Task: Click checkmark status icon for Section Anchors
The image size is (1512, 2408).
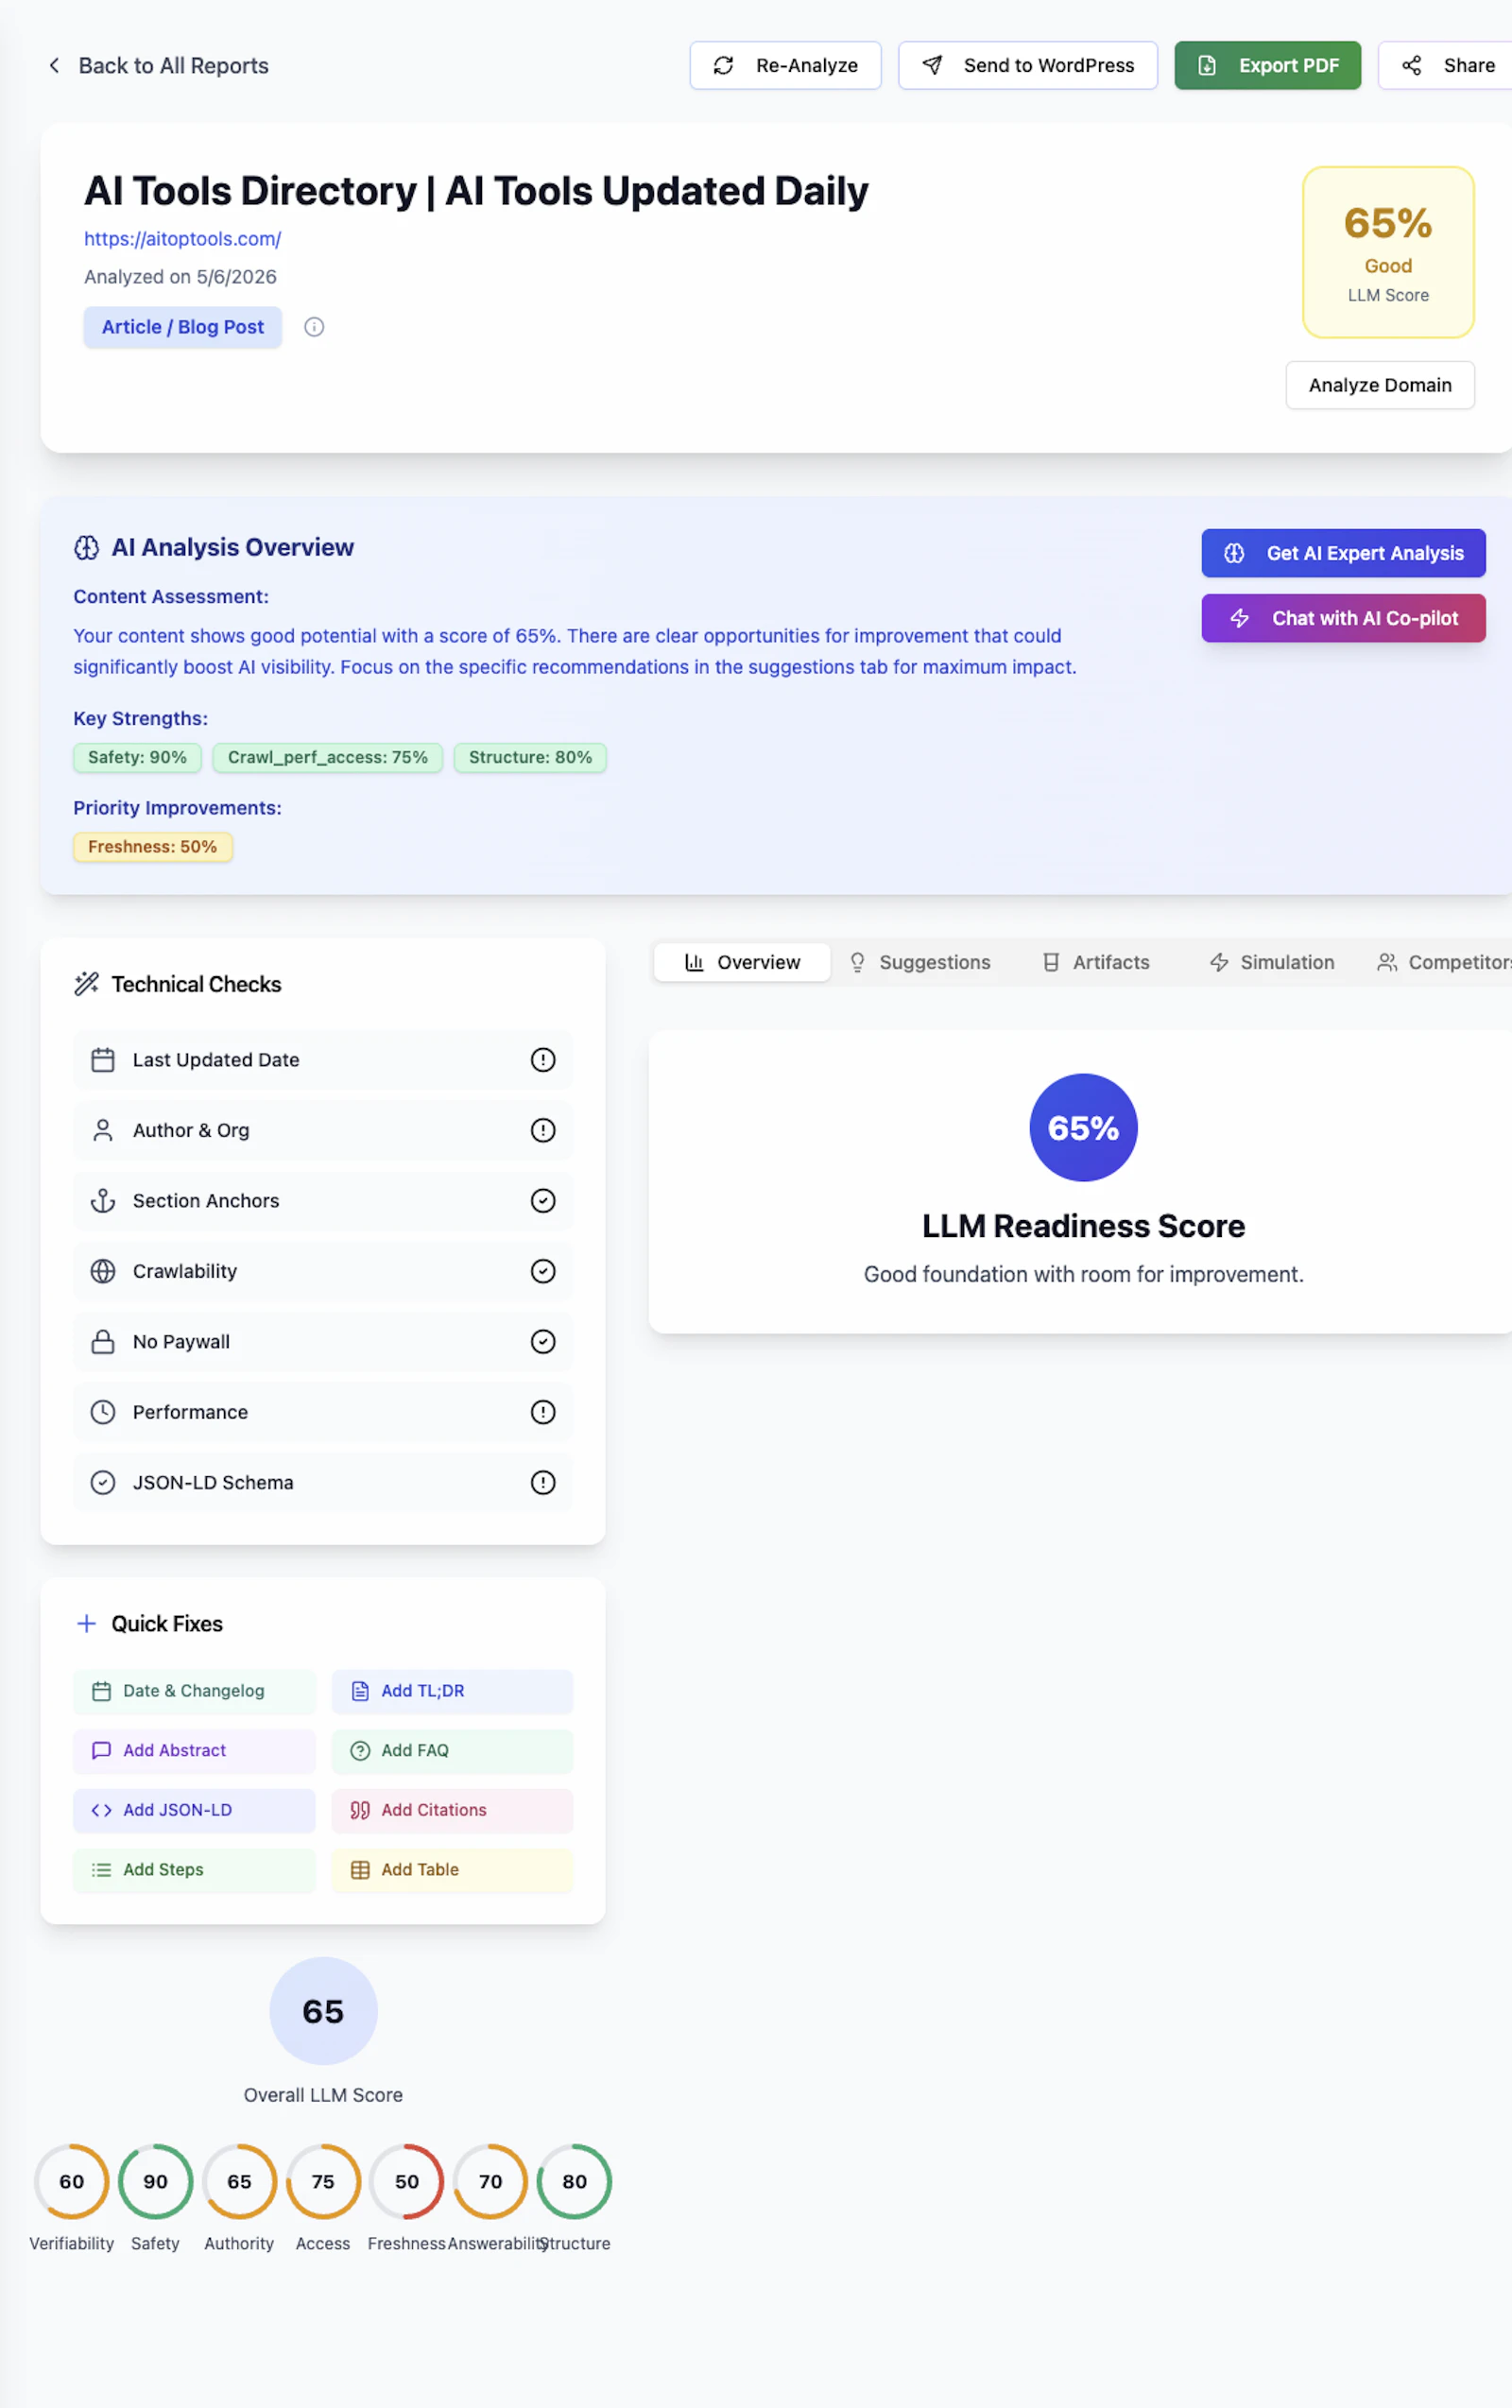Action: pos(543,1200)
